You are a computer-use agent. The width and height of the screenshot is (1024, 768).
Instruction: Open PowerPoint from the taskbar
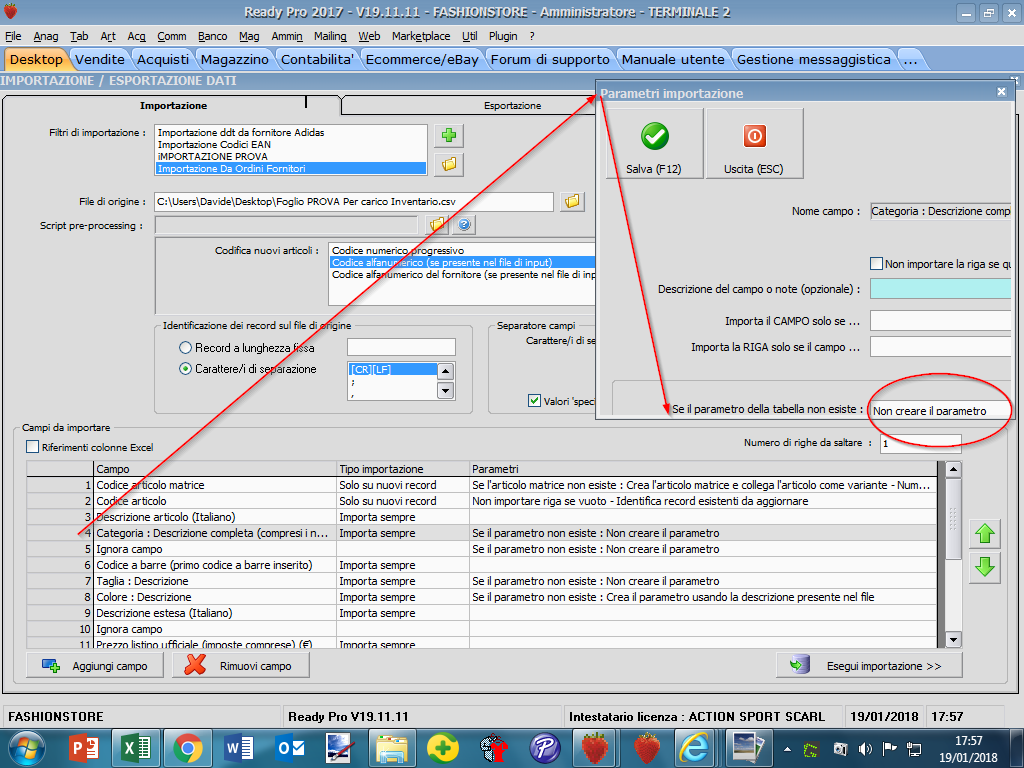click(84, 748)
